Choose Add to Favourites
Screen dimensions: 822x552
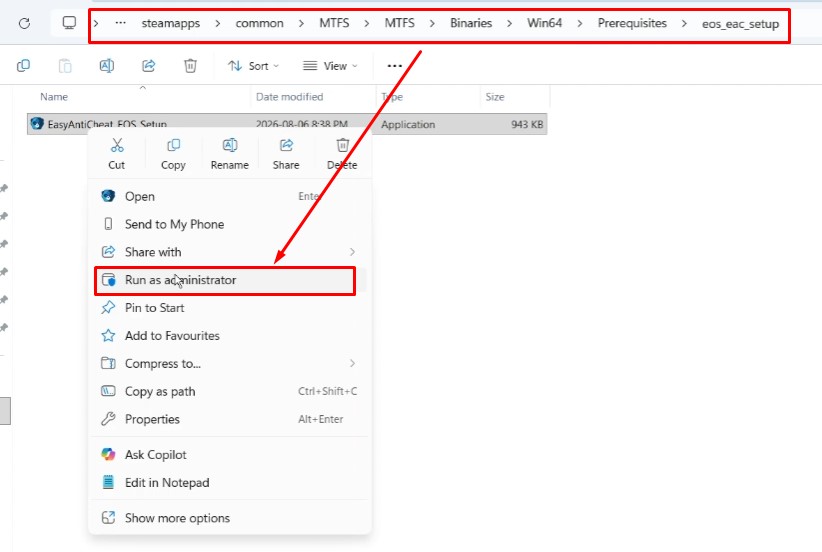click(x=230, y=335)
